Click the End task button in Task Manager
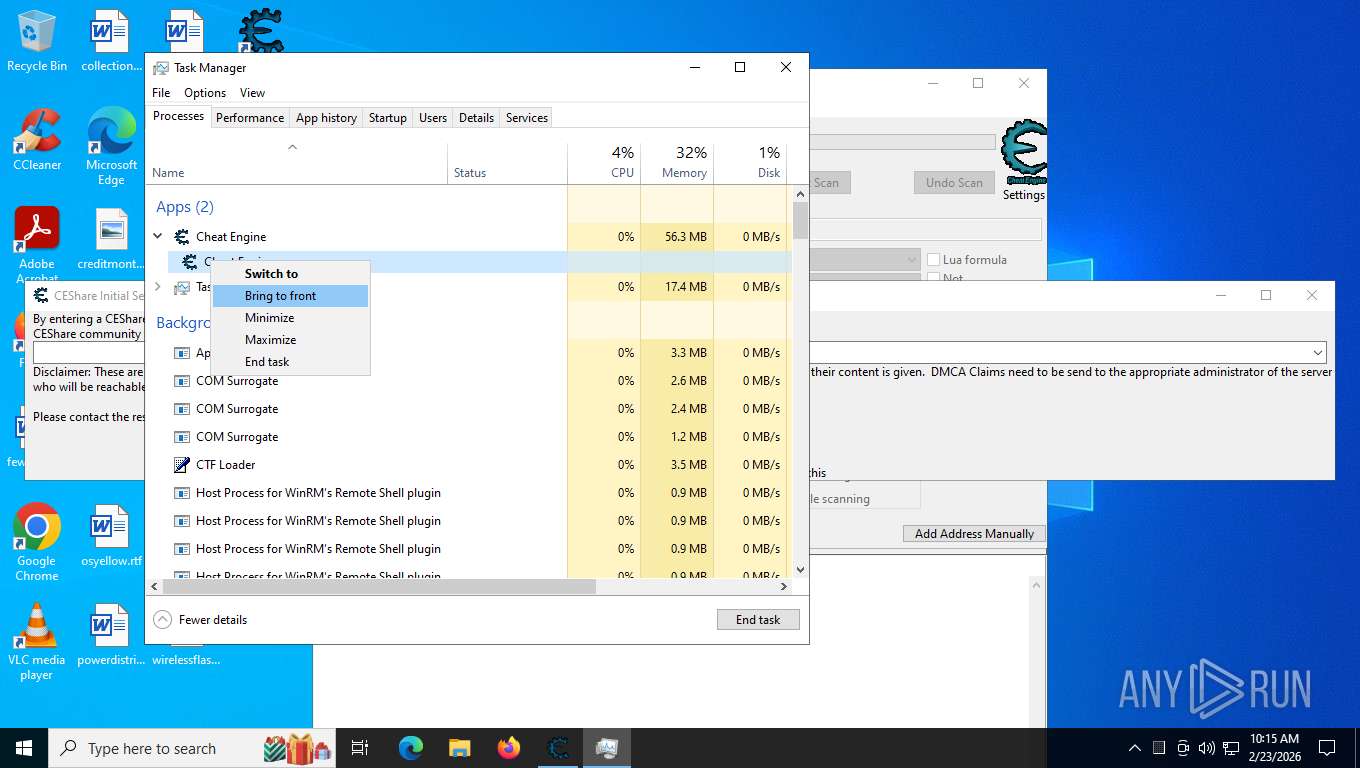This screenshot has height=768, width=1360. [758, 620]
